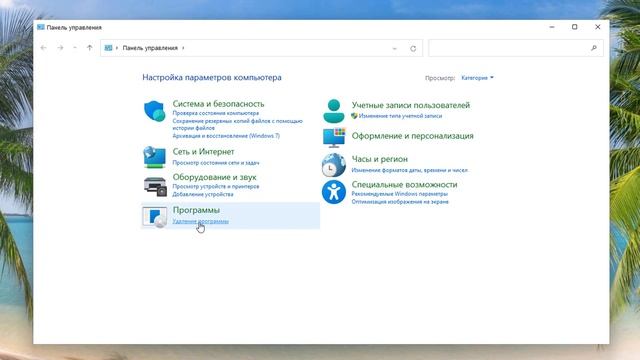
Task: Click Сохранение резервных копий файлов link
Action: (x=238, y=124)
